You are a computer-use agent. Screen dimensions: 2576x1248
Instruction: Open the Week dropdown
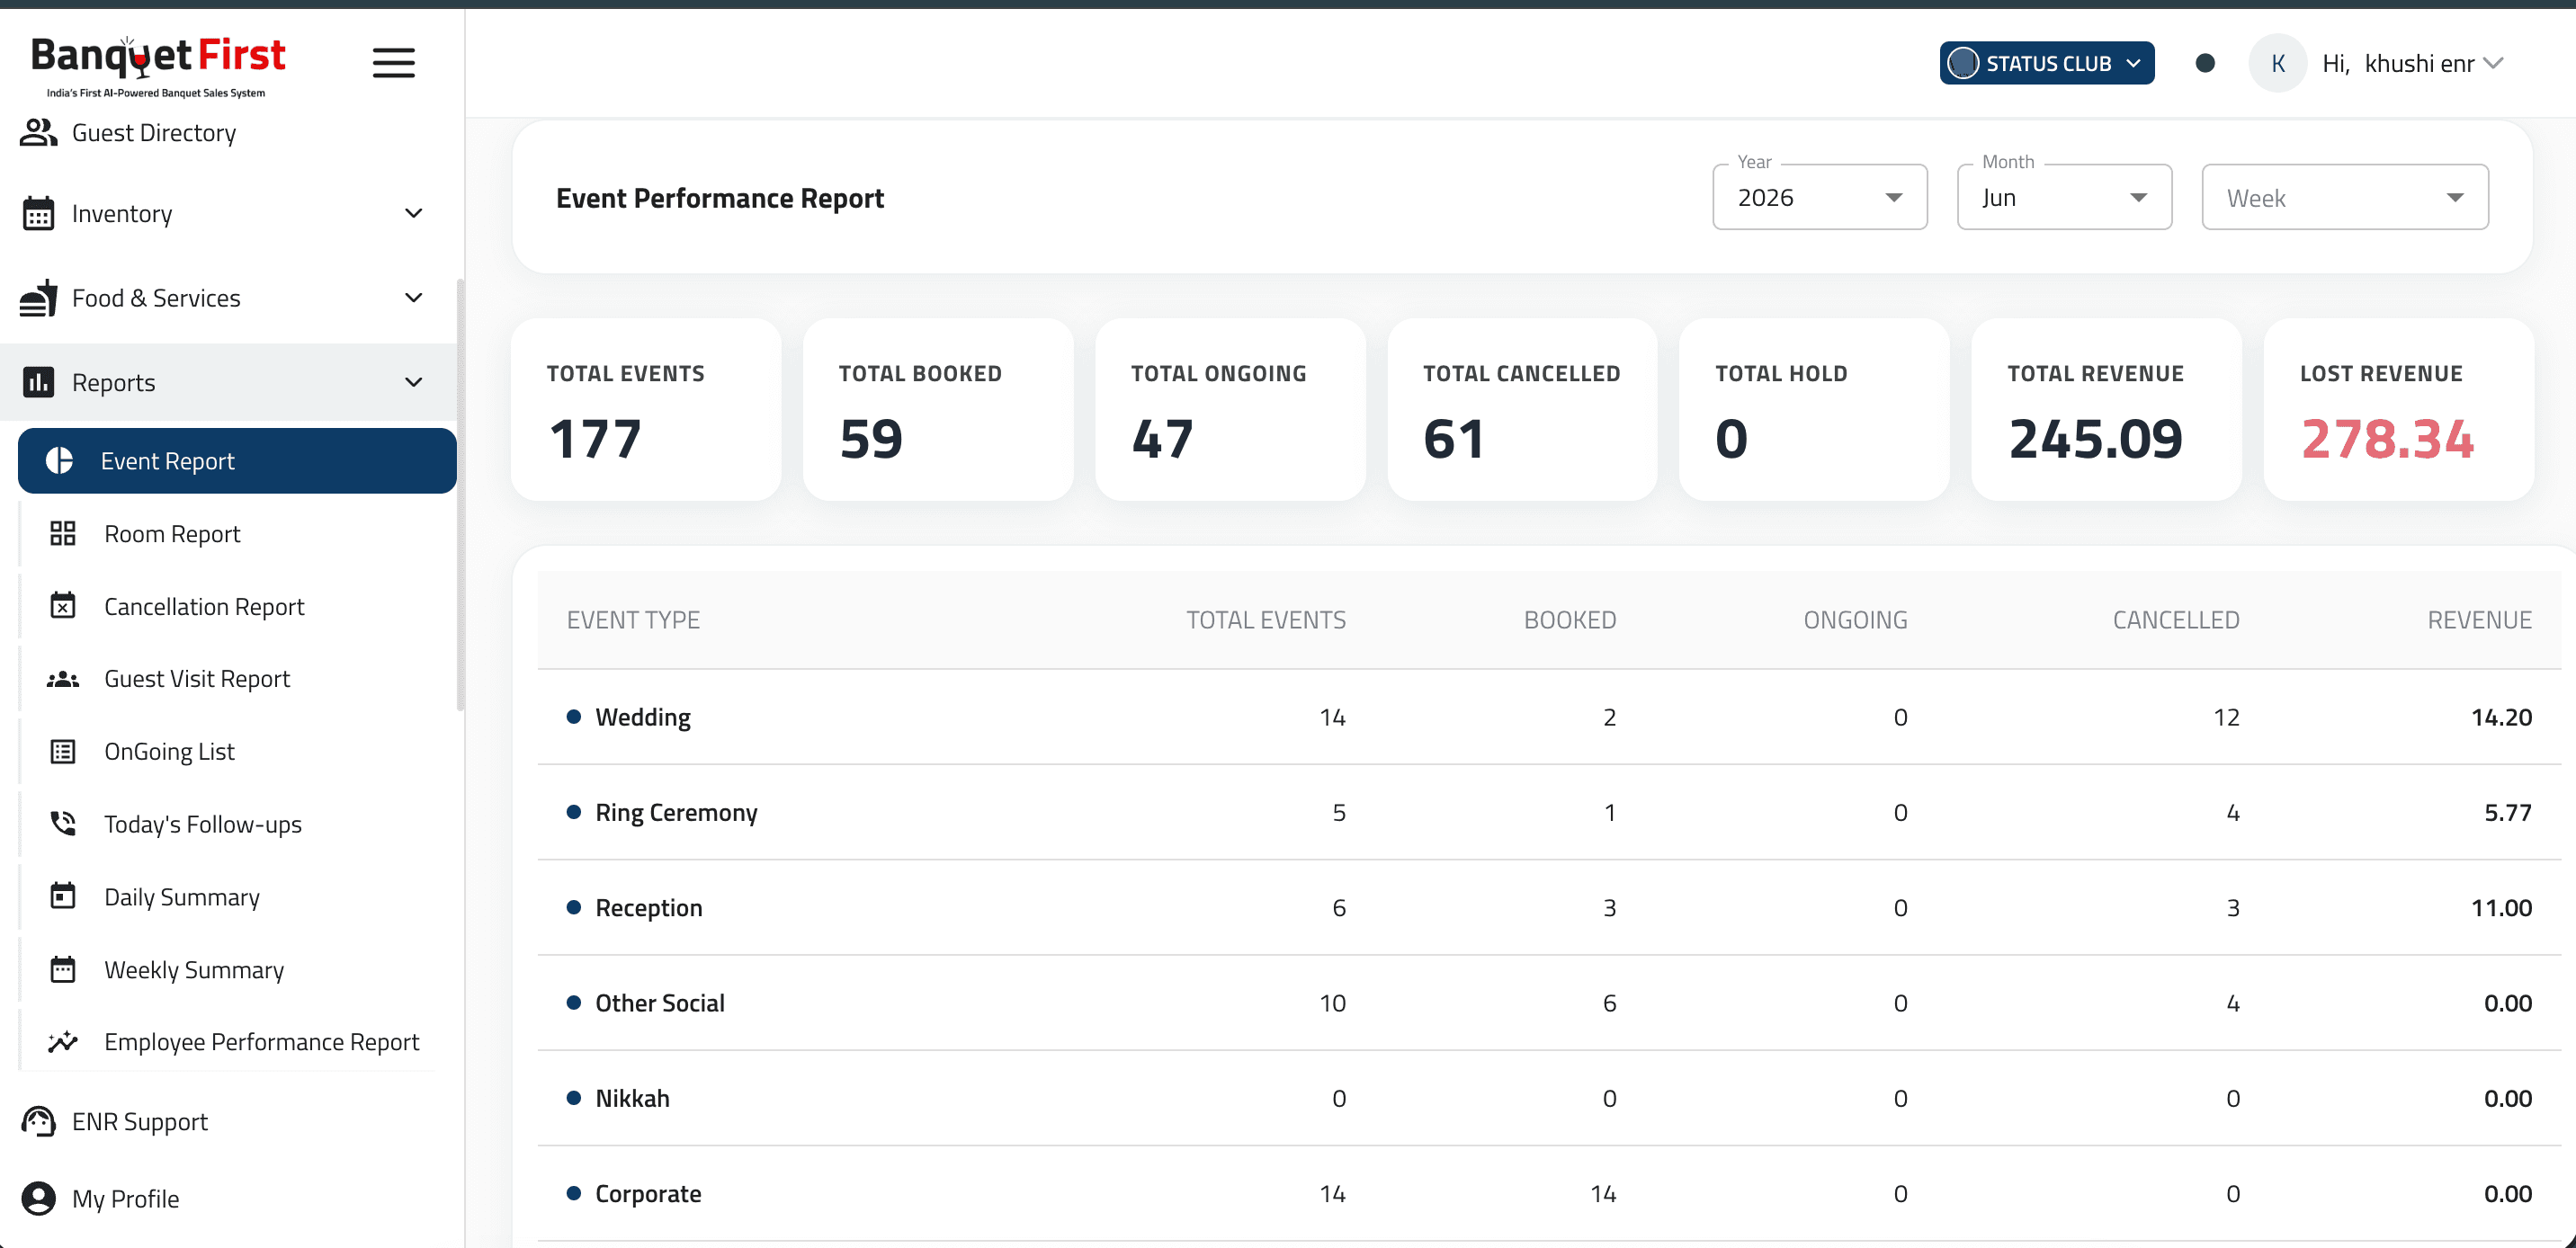[x=2345, y=197]
